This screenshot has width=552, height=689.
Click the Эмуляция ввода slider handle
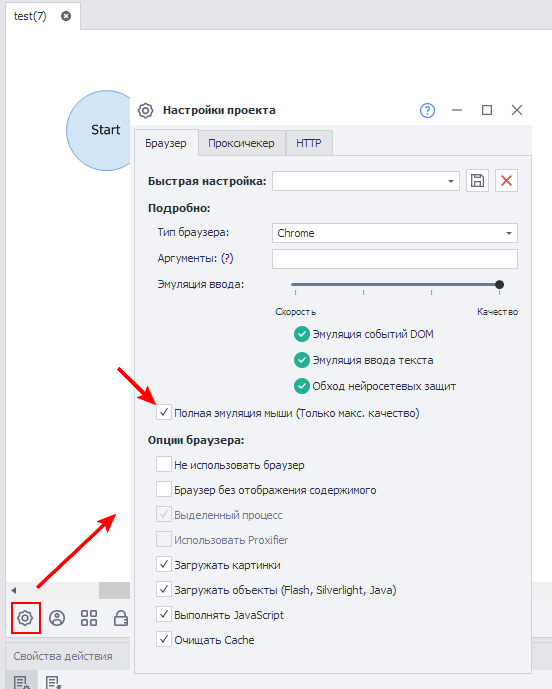tap(499, 285)
